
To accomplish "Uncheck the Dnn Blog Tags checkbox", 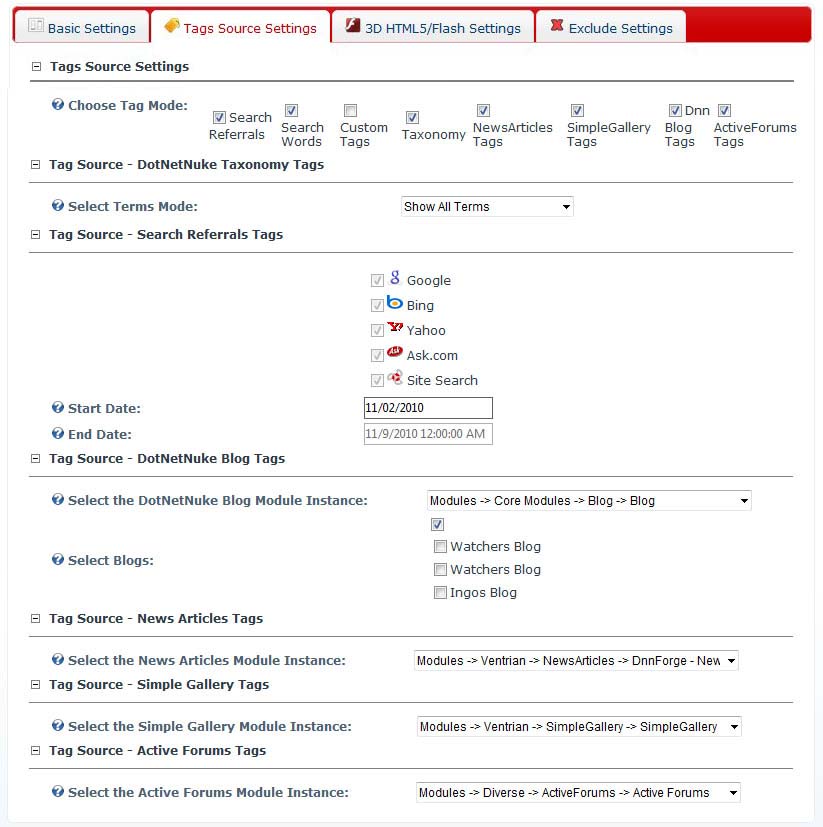I will click(x=675, y=110).
